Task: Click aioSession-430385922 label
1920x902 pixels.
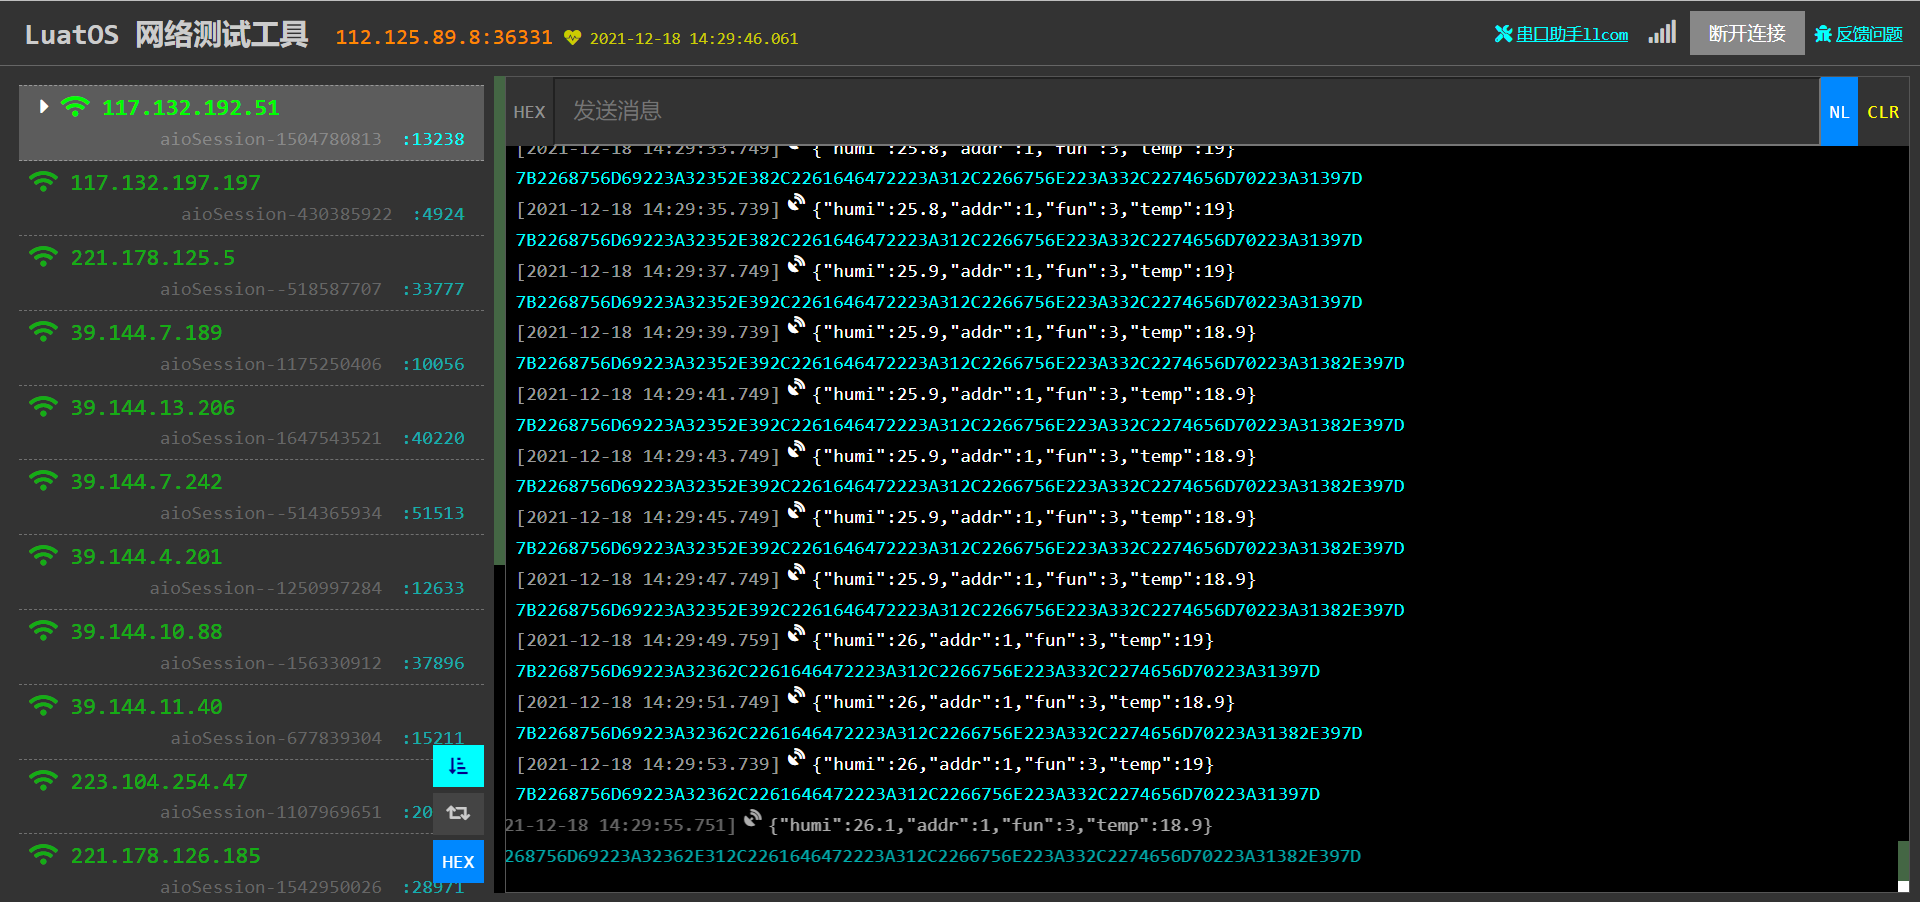Action: tap(286, 214)
